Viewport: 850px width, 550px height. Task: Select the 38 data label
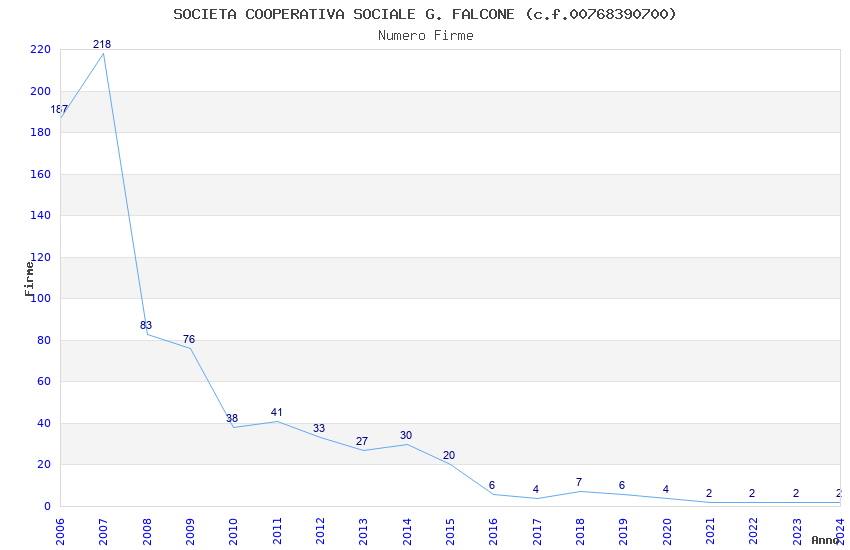tap(232, 418)
